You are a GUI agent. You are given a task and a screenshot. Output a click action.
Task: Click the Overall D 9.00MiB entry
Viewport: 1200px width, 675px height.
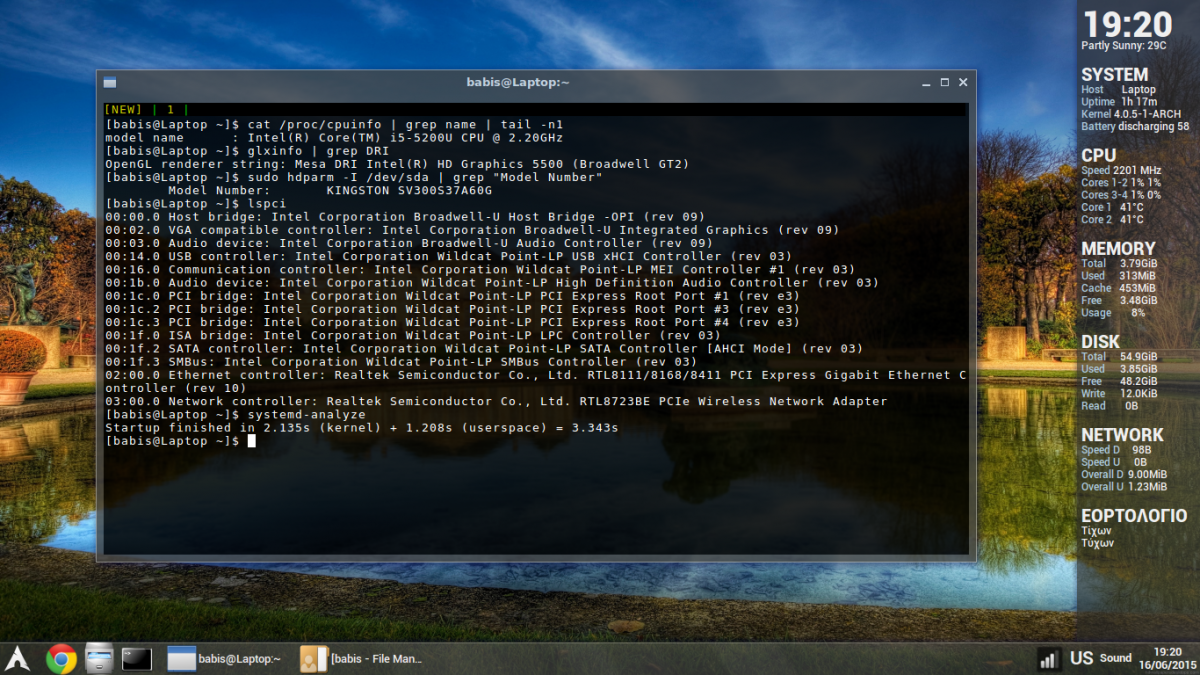[1124, 474]
